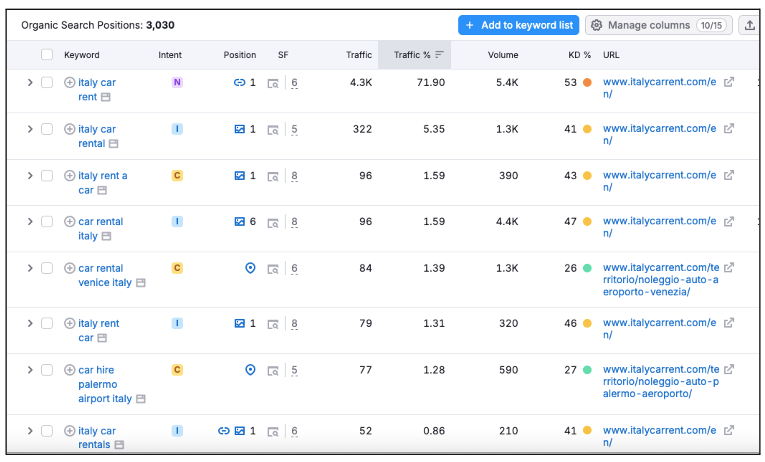This screenshot has width=765, height=462.
Task: Open external link icon for 'italy rent a car' URL
Action: pyautogui.click(x=729, y=175)
